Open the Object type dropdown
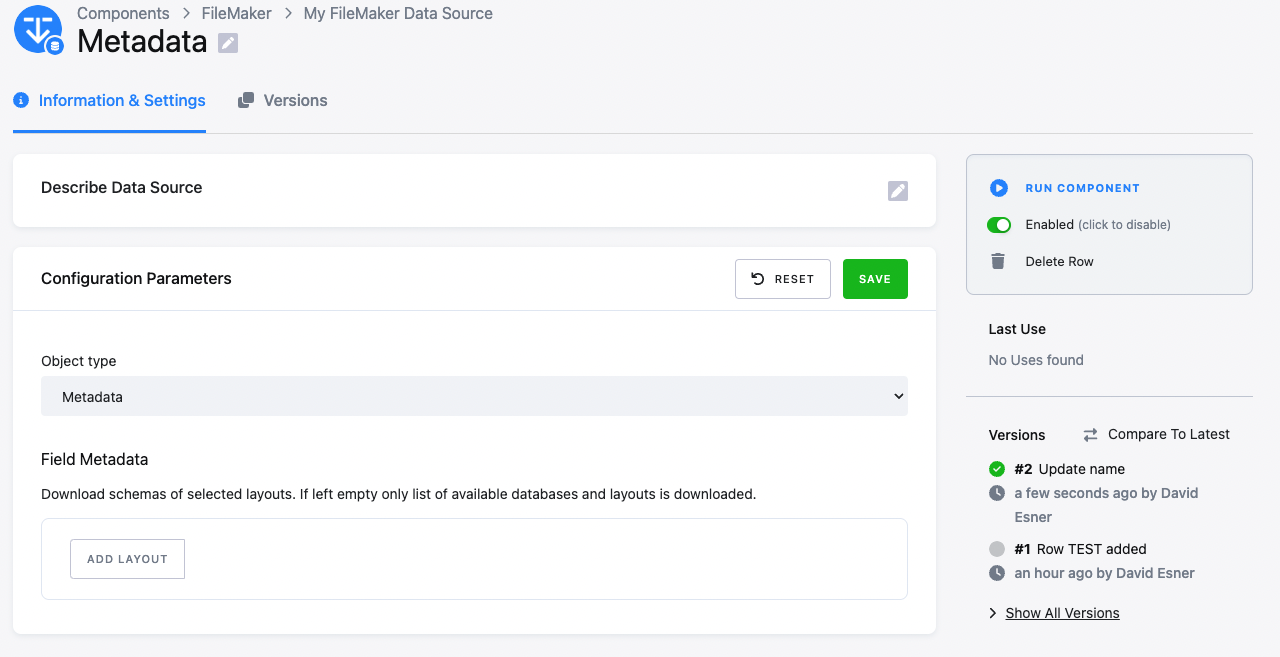 coord(474,396)
